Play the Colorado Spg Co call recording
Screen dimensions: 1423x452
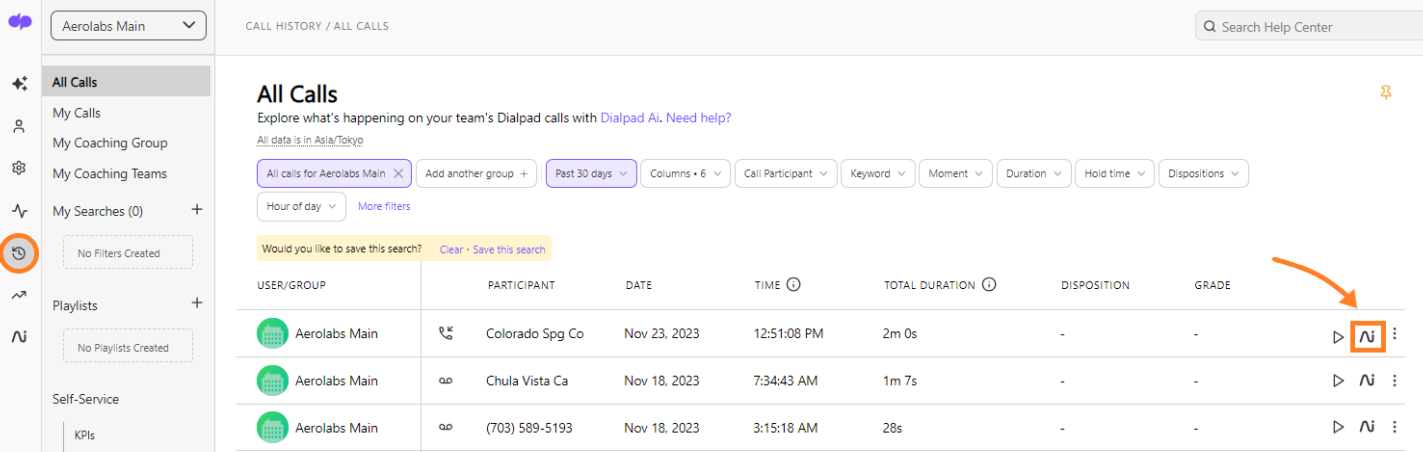click(1338, 337)
